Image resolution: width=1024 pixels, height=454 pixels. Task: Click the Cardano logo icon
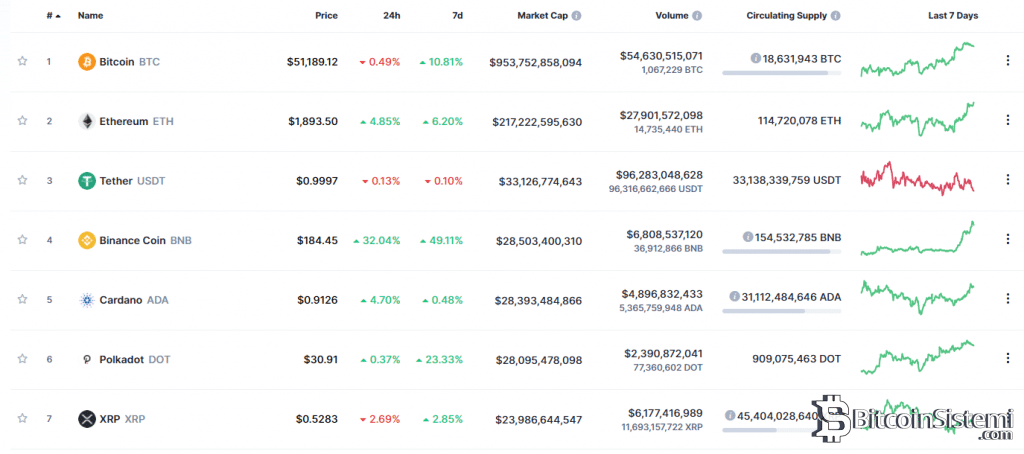pos(87,299)
